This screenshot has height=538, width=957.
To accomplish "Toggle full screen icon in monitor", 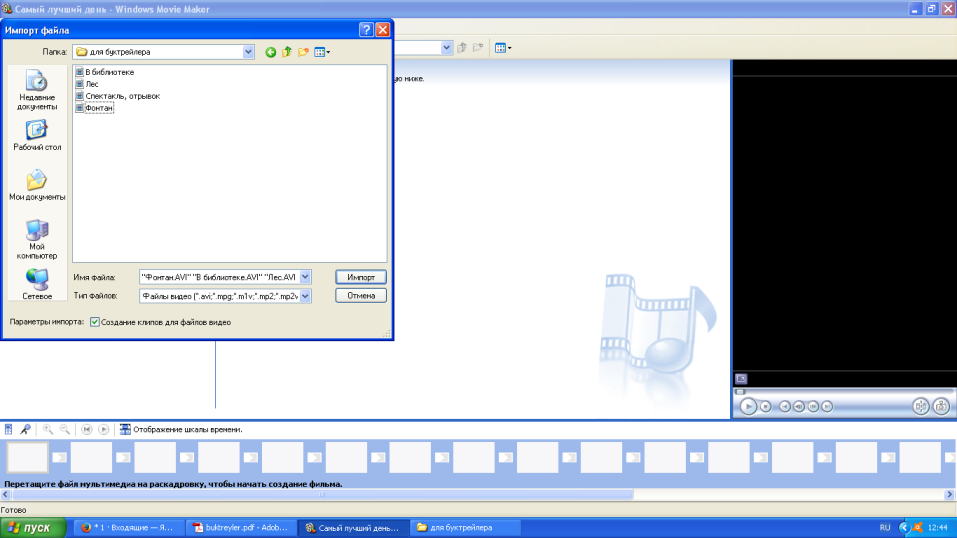I will pyautogui.click(x=741, y=379).
